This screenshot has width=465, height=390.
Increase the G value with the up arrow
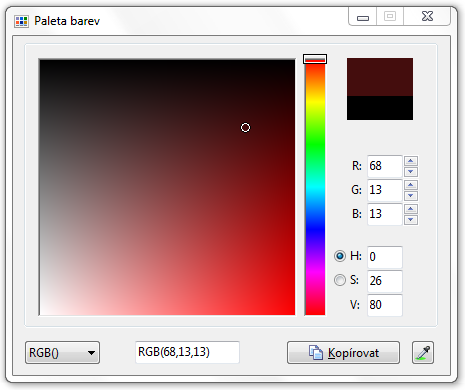pos(411,185)
